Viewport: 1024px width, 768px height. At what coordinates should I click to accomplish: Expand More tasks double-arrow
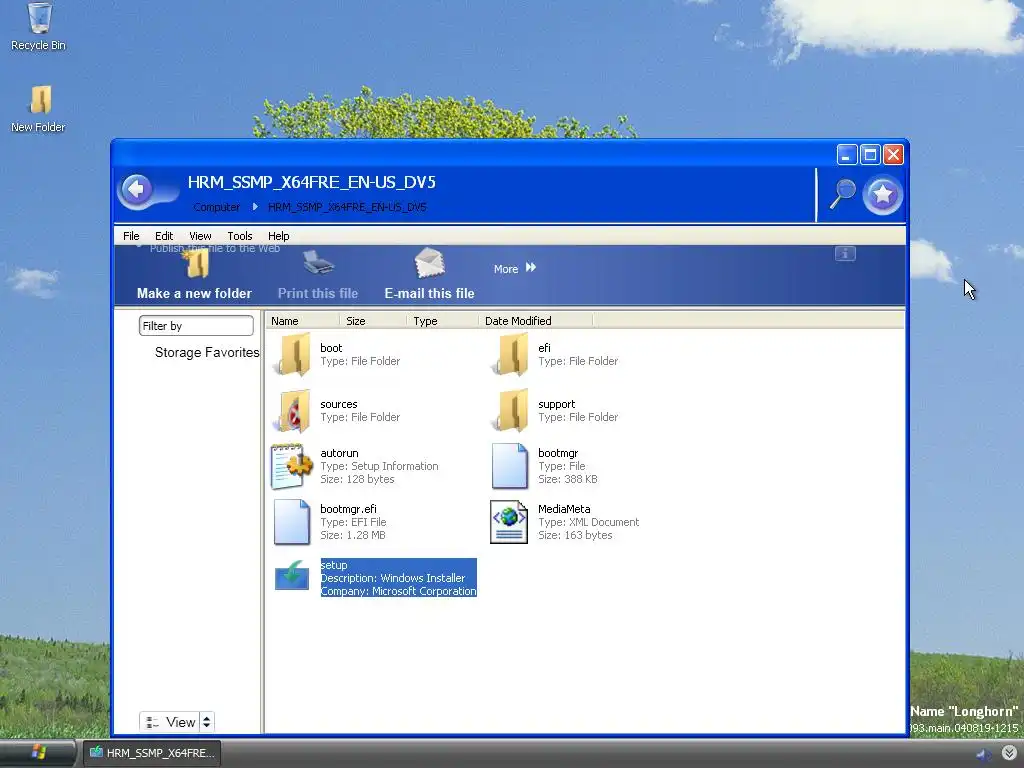point(530,268)
